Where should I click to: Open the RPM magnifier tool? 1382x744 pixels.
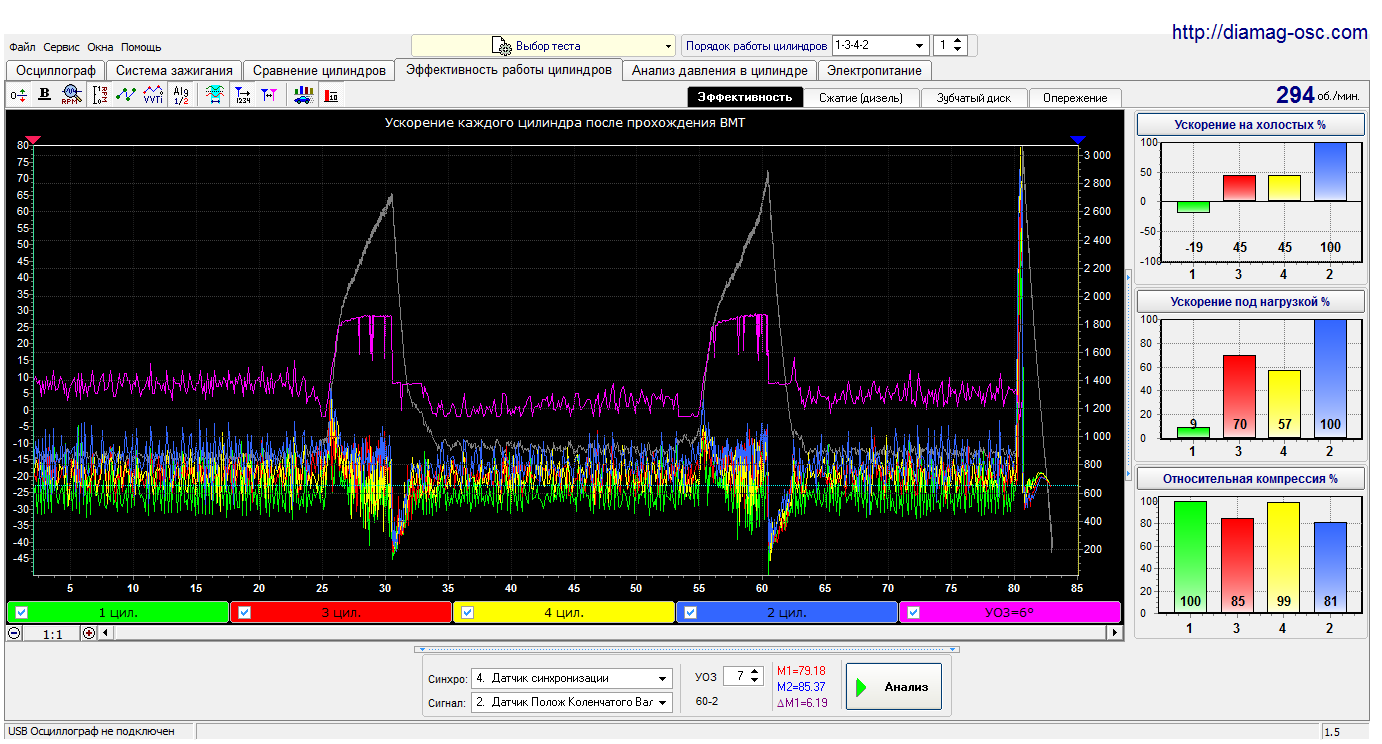70,95
